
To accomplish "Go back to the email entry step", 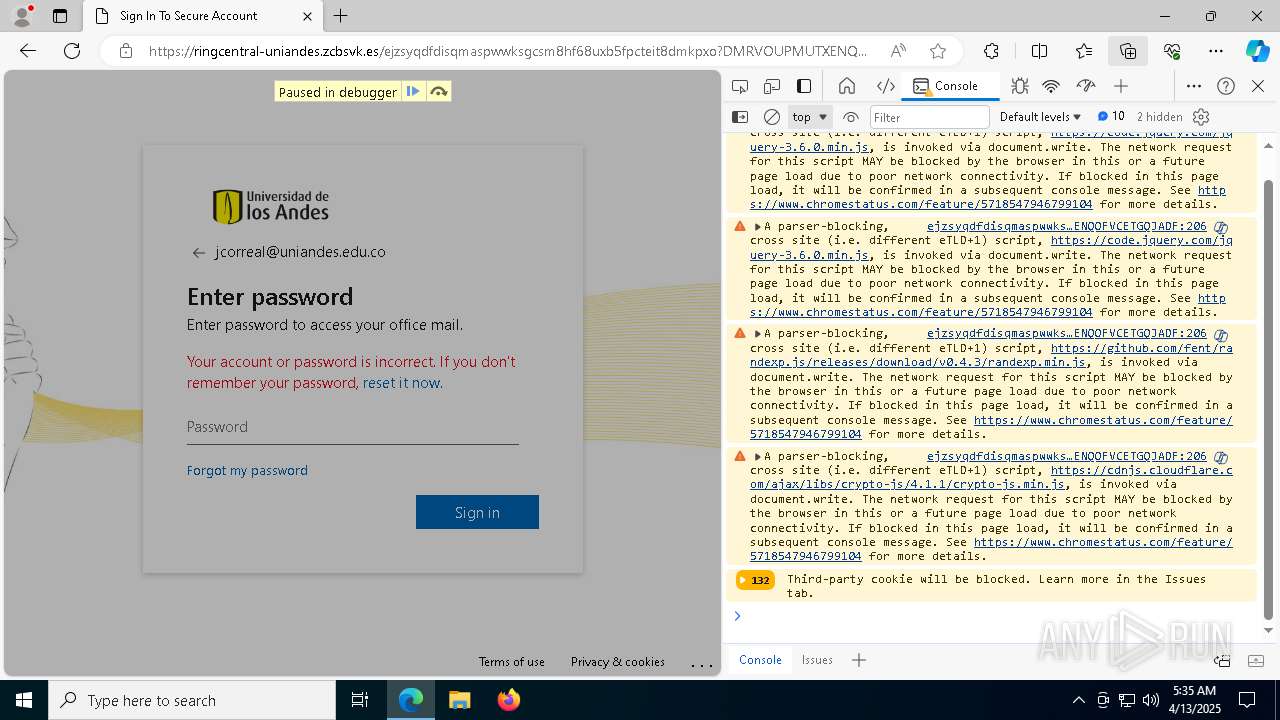I will (x=198, y=253).
